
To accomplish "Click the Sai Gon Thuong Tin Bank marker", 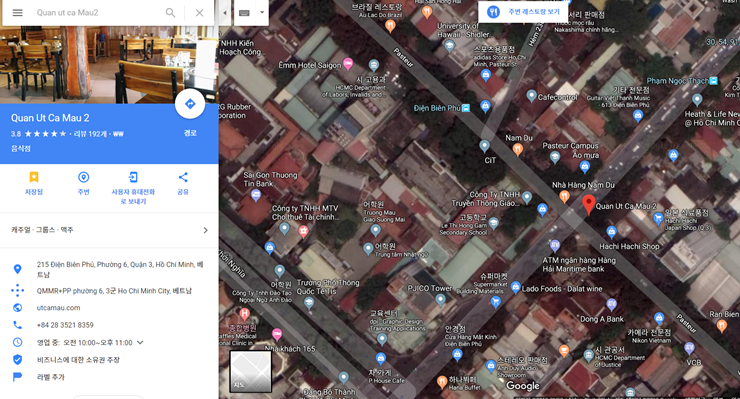I will 256,195.
